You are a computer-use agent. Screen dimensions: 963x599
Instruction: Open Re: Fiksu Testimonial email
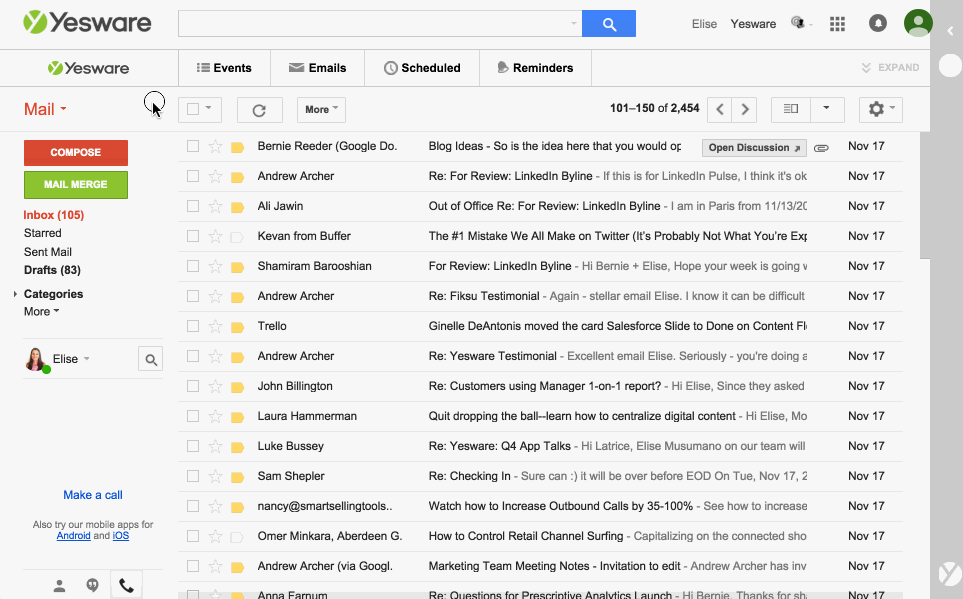(x=540, y=296)
